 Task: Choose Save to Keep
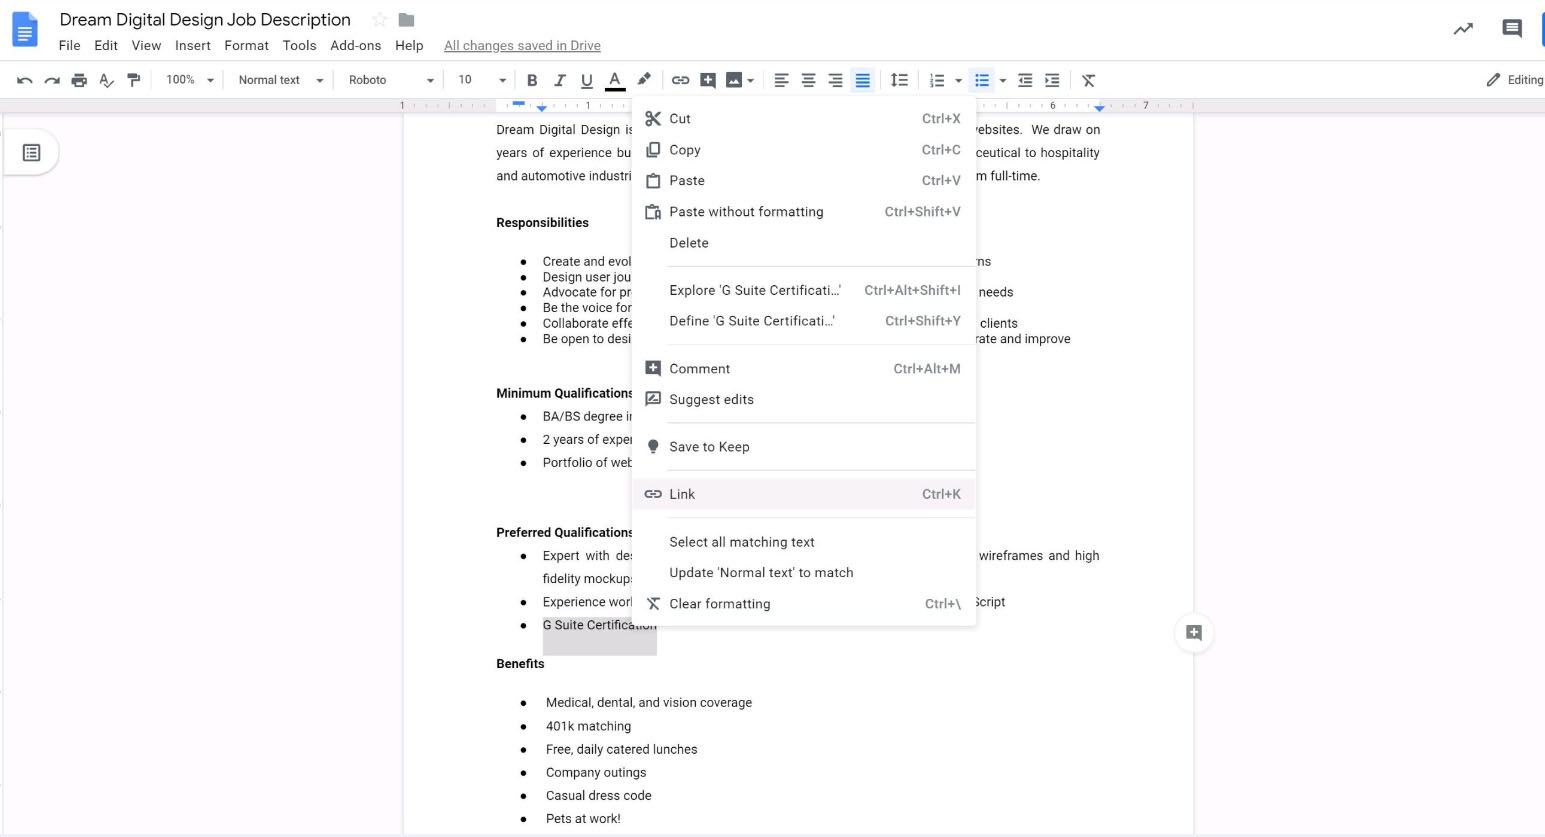tap(804, 447)
